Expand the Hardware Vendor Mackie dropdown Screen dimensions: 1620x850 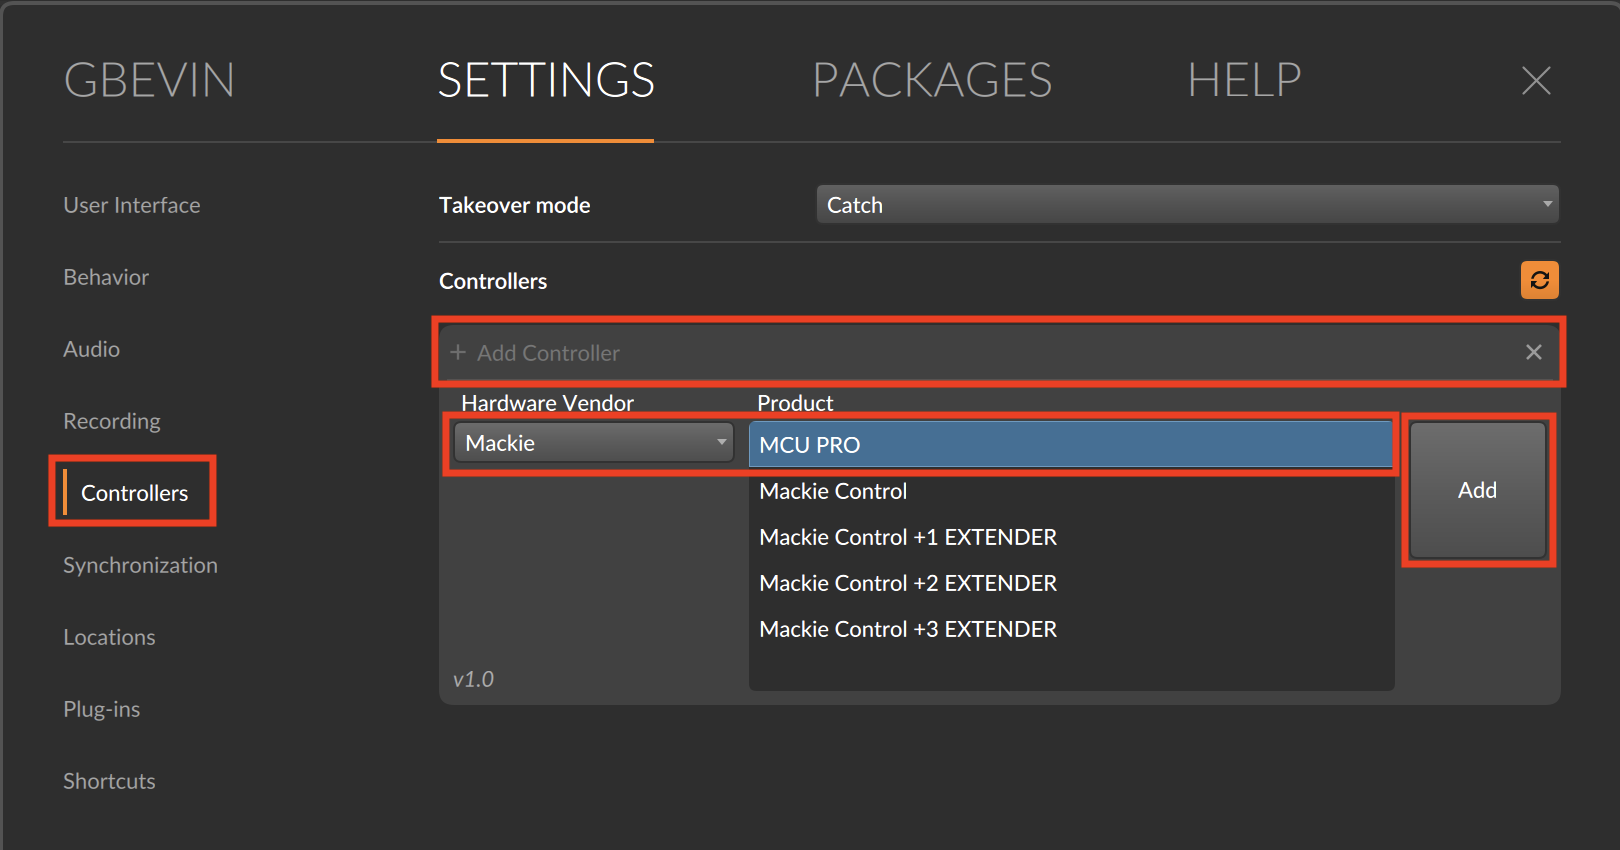click(594, 443)
